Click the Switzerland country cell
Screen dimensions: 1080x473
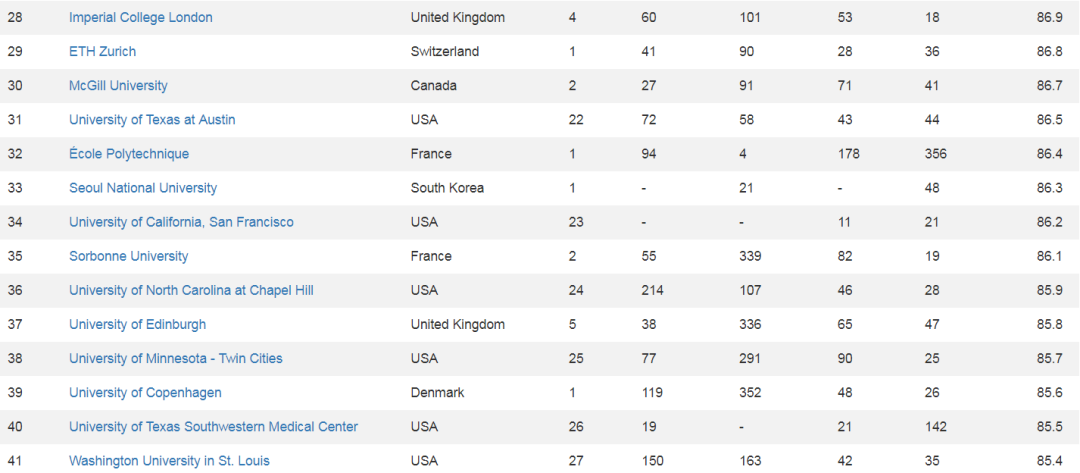coord(445,52)
